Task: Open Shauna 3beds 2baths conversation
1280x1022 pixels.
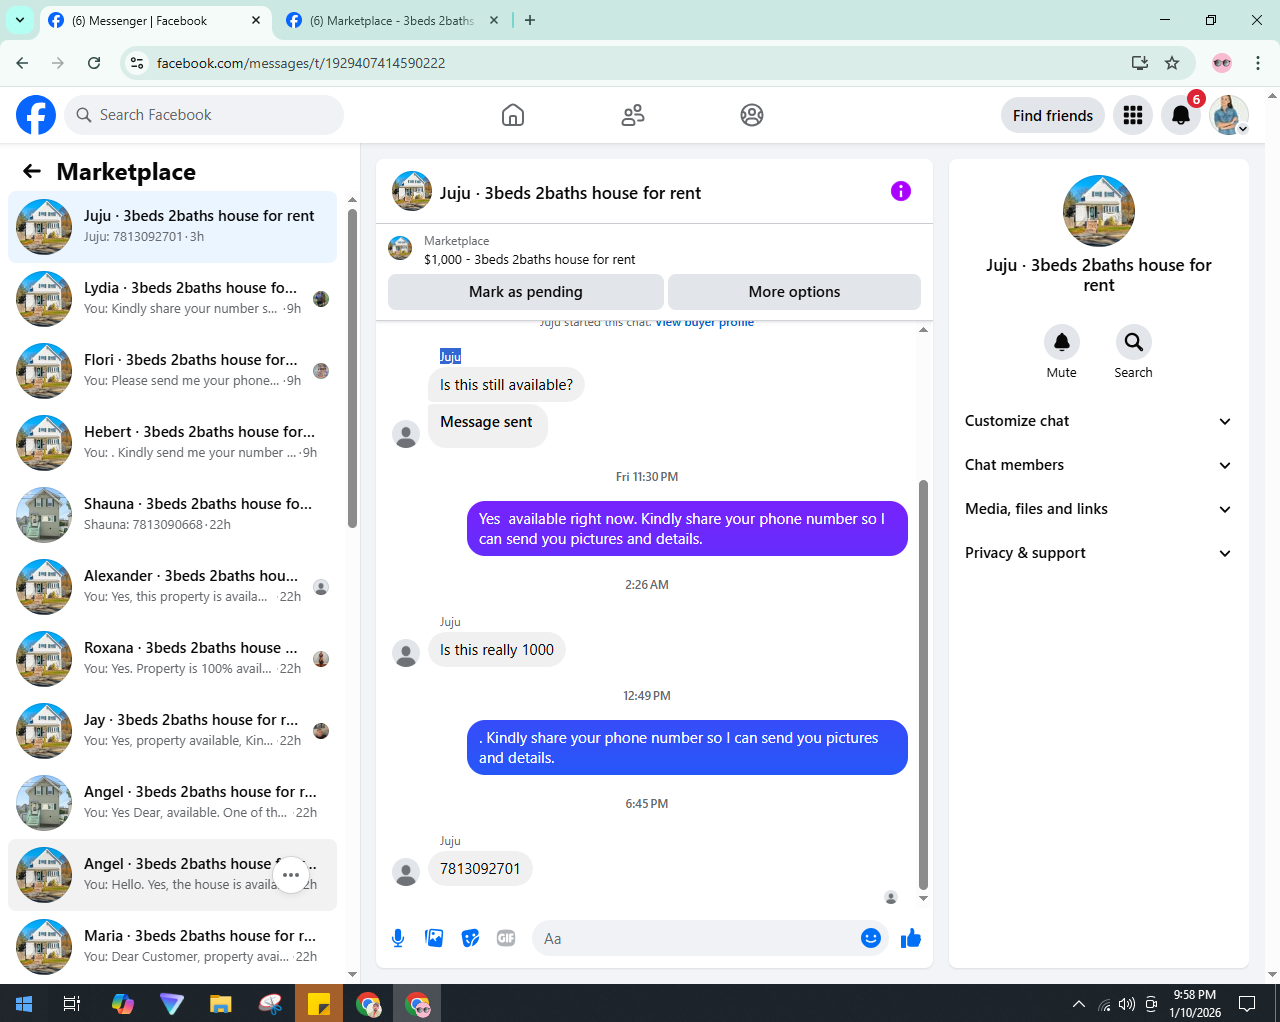Action: pyautogui.click(x=172, y=515)
